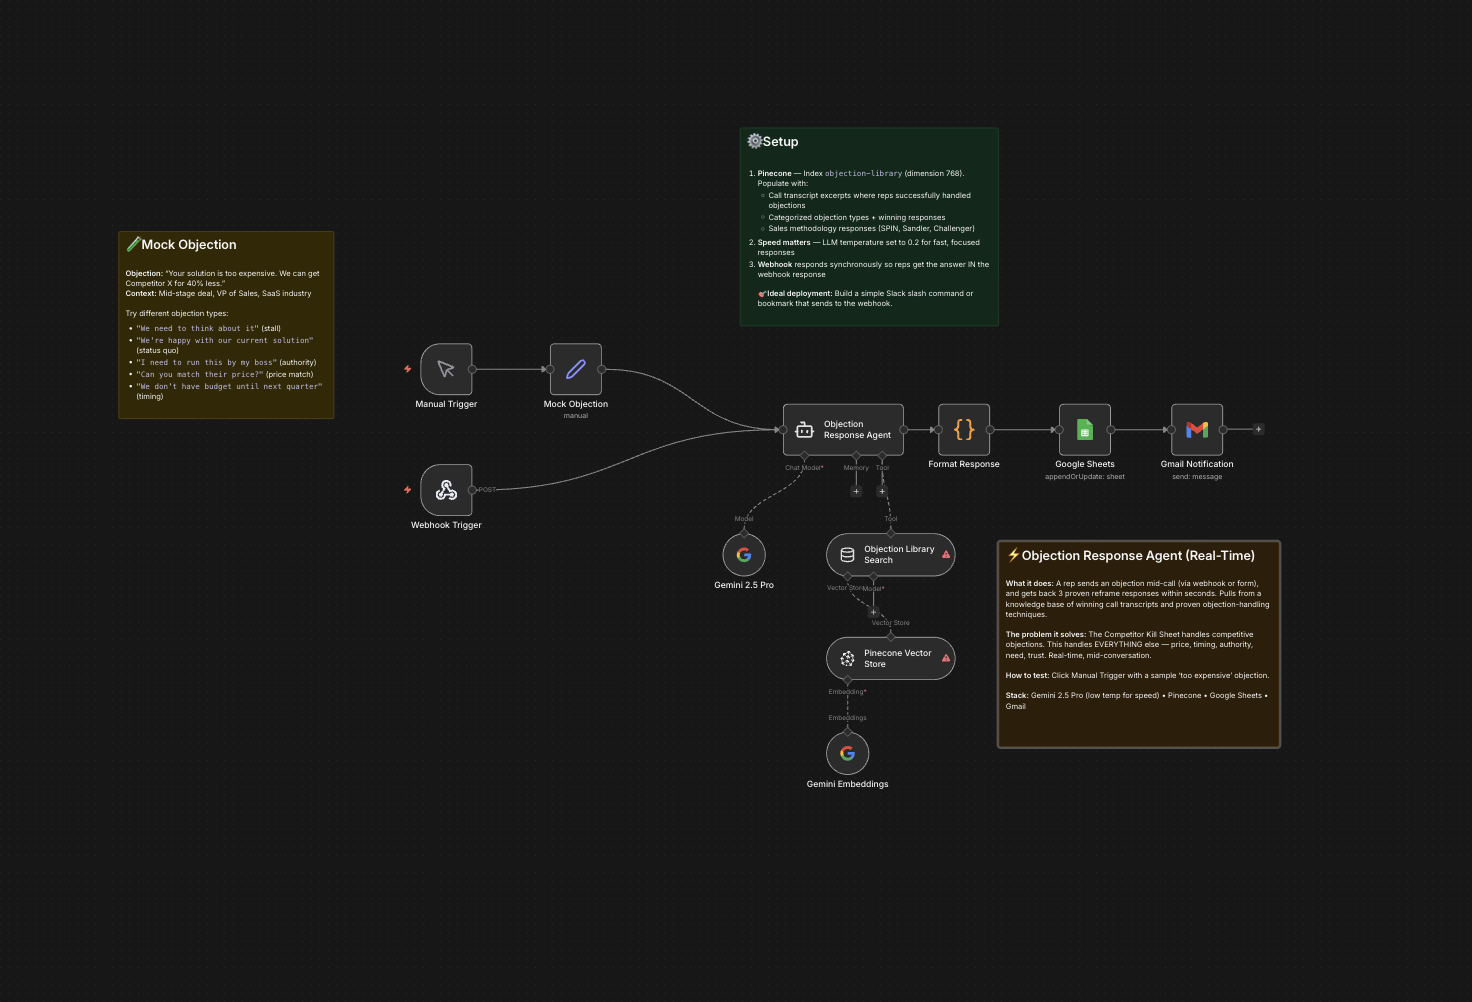Click the Gemini 2.5 Pro model icon
1472x1002 pixels.
click(744, 554)
